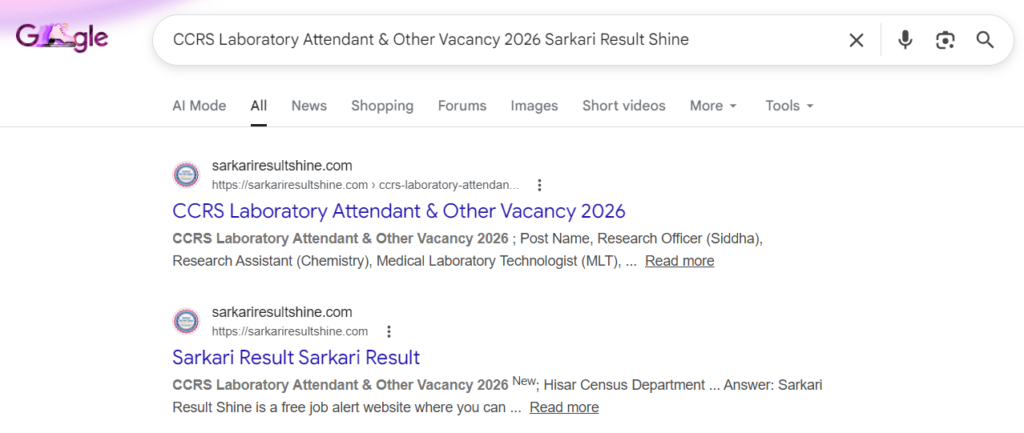The height and width of the screenshot is (433, 1024).
Task: Switch to the News tab
Action: (x=309, y=105)
